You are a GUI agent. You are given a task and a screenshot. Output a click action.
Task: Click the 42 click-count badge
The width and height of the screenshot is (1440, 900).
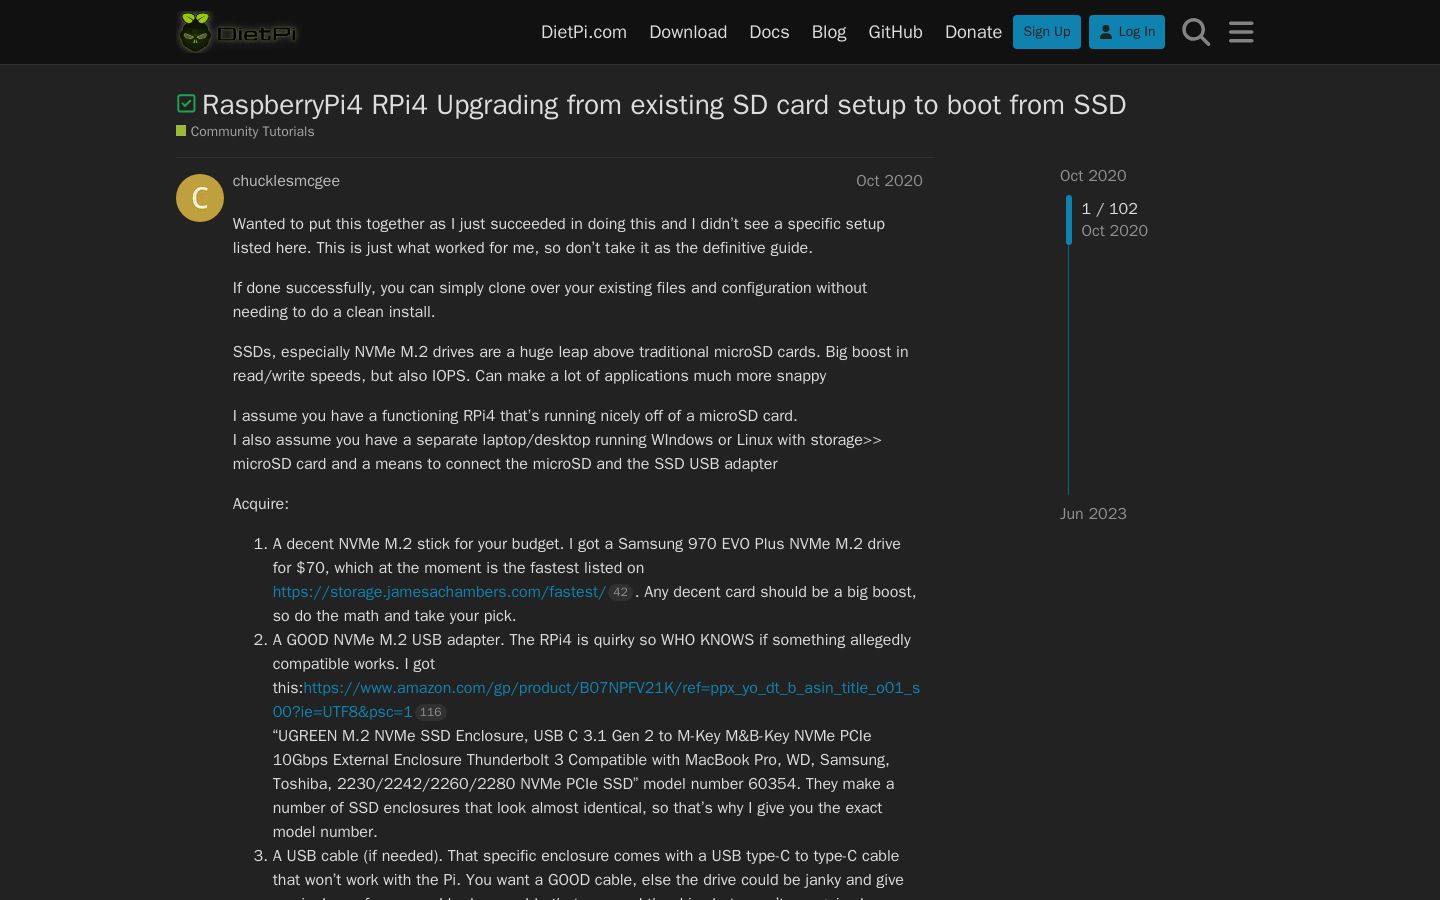point(620,592)
